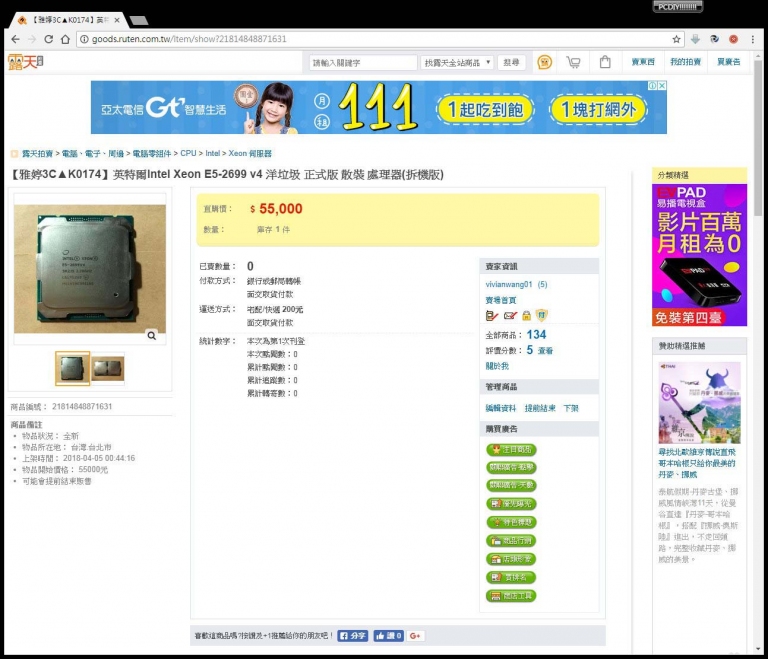Click 下架 to take item down
The width and height of the screenshot is (768, 659).
[x=571, y=408]
